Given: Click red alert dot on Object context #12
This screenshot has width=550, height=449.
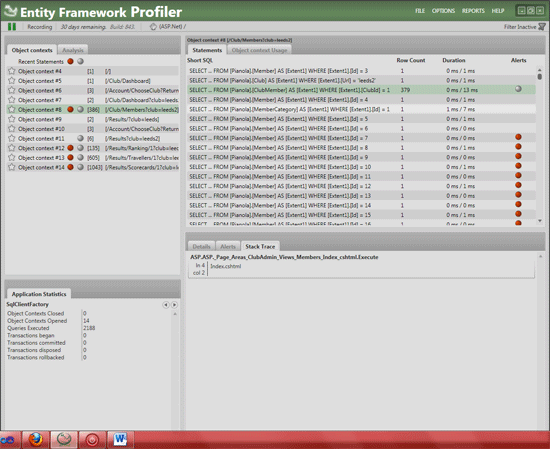Looking at the screenshot, I should point(71,148).
